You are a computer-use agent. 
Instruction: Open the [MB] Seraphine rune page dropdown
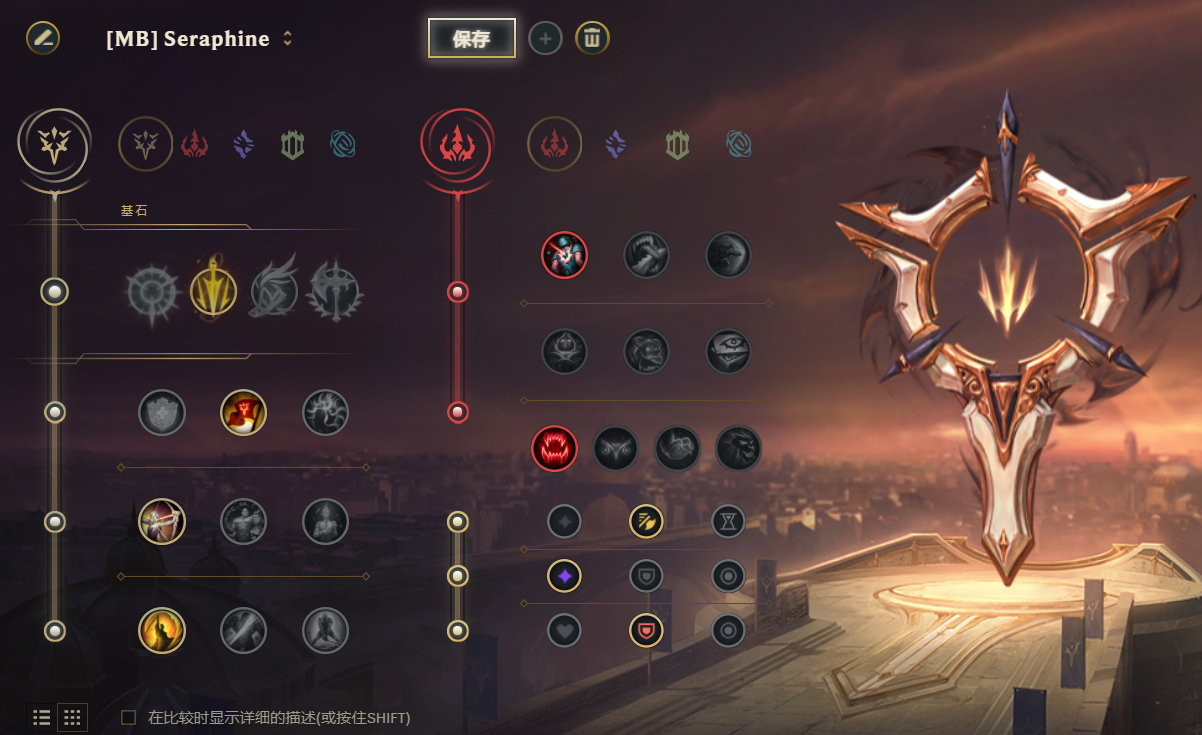point(200,39)
